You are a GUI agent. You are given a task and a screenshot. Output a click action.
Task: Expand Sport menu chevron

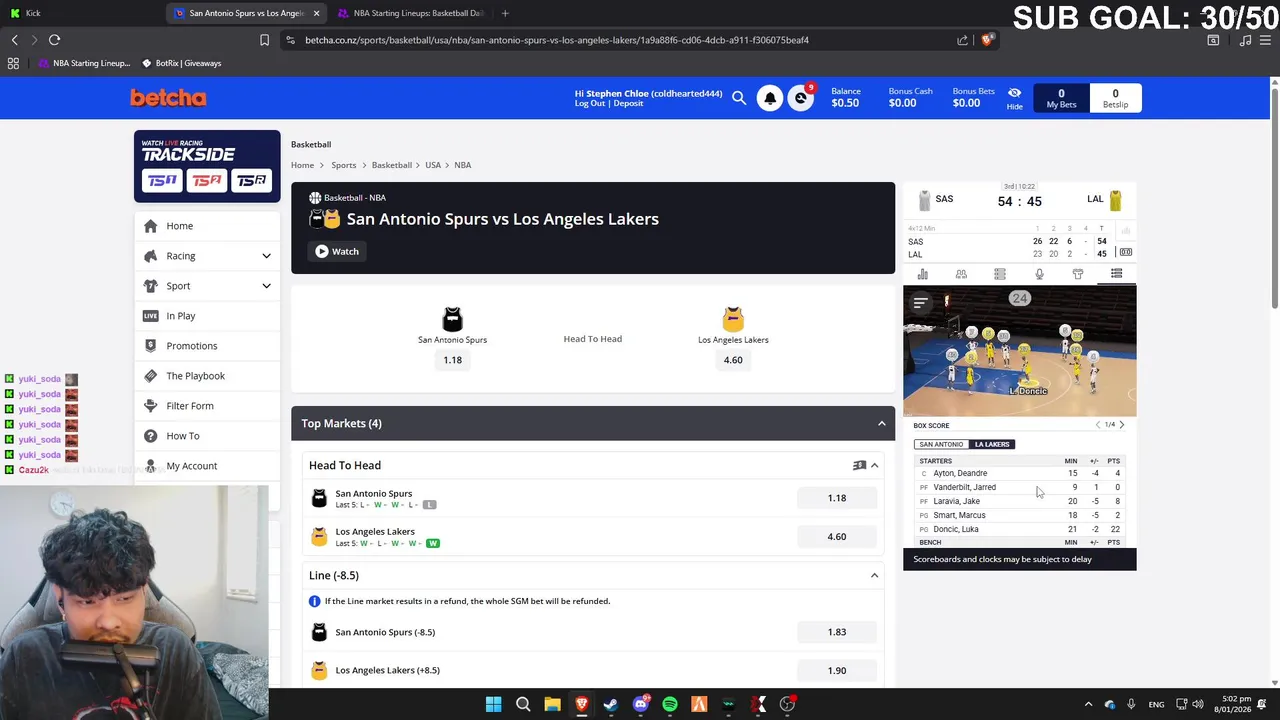[x=266, y=286]
